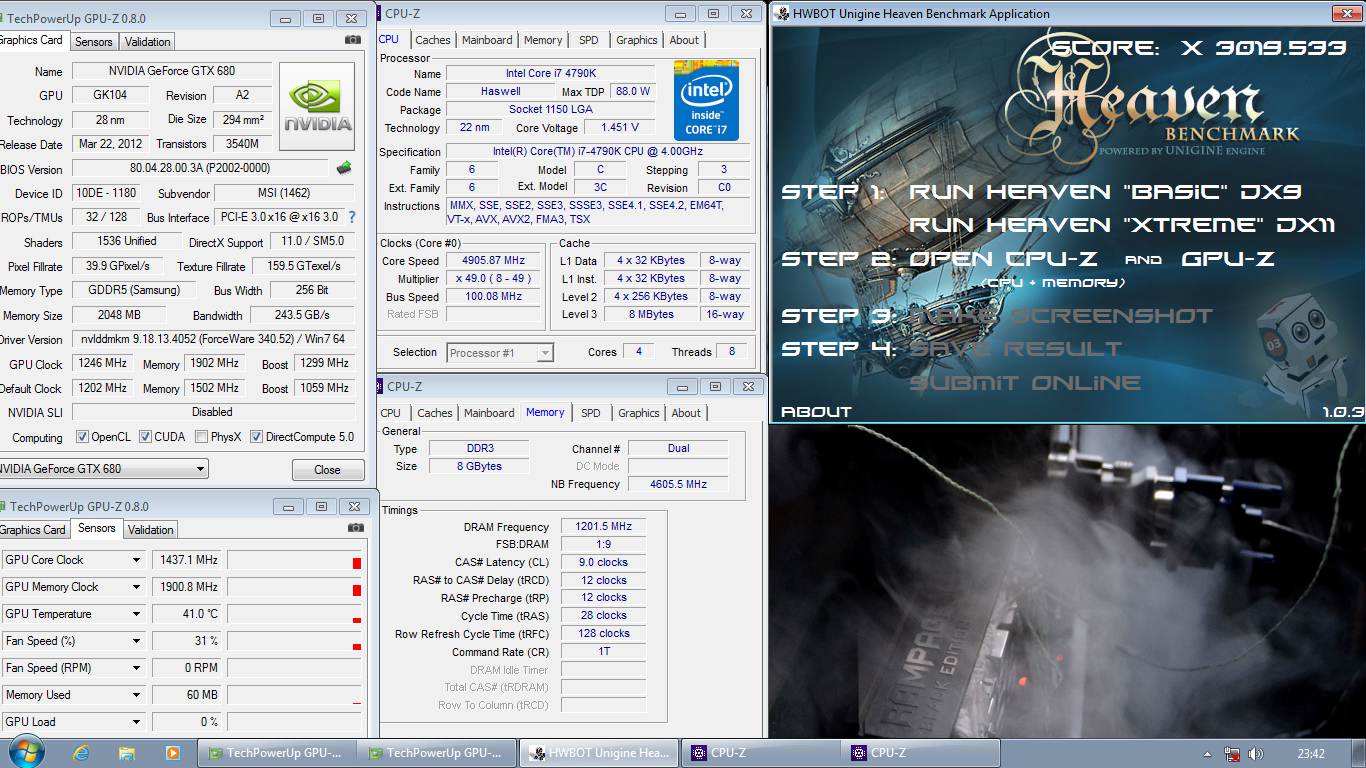Open the Memory Used sensor dropdown
Image resolution: width=1366 pixels, height=768 pixels.
[137, 695]
